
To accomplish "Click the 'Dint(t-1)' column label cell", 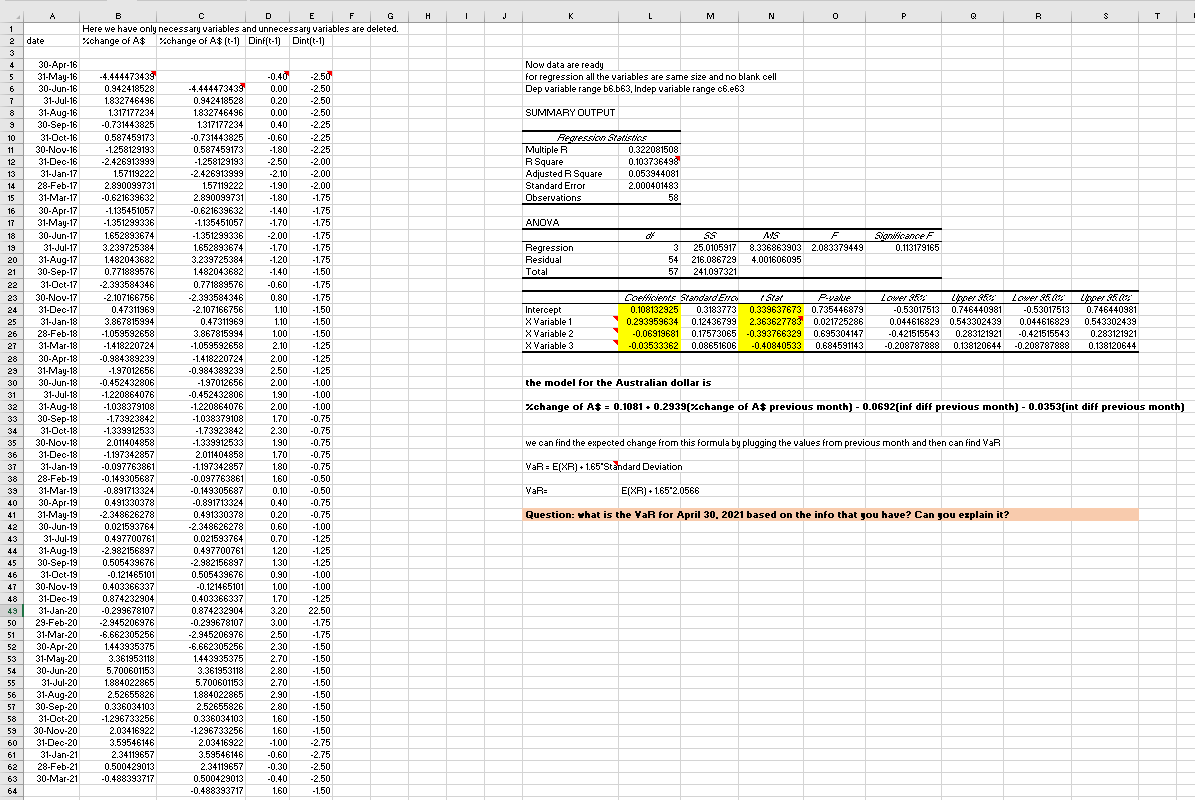I will [309, 41].
